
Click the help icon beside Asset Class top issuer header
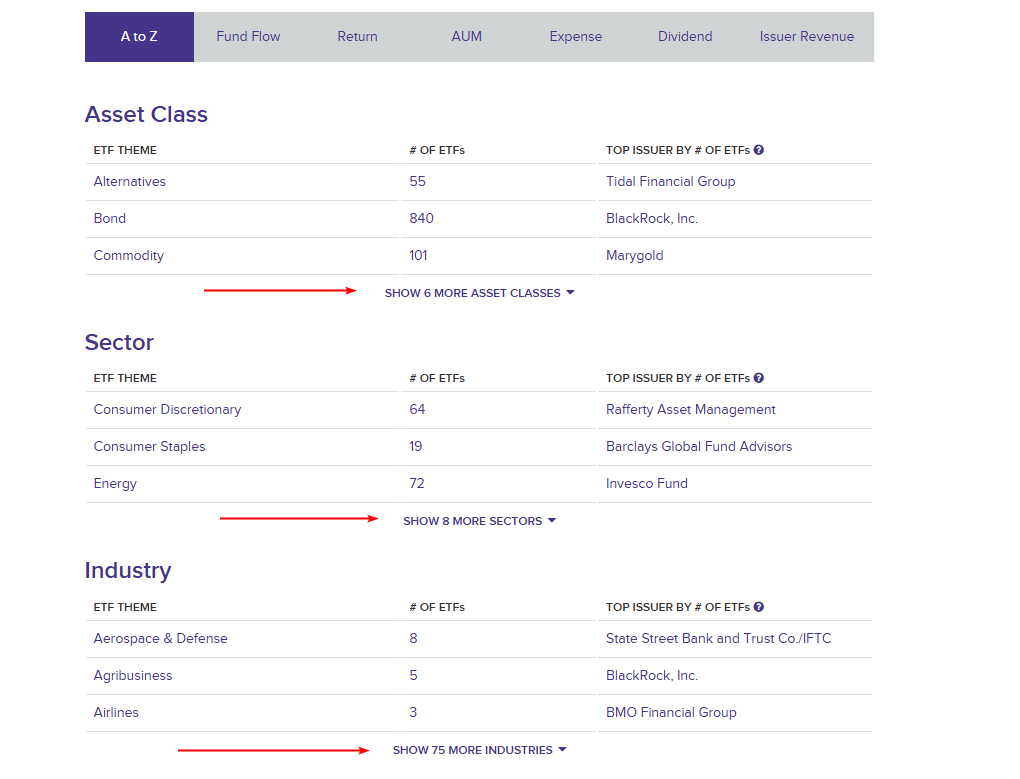tap(758, 150)
